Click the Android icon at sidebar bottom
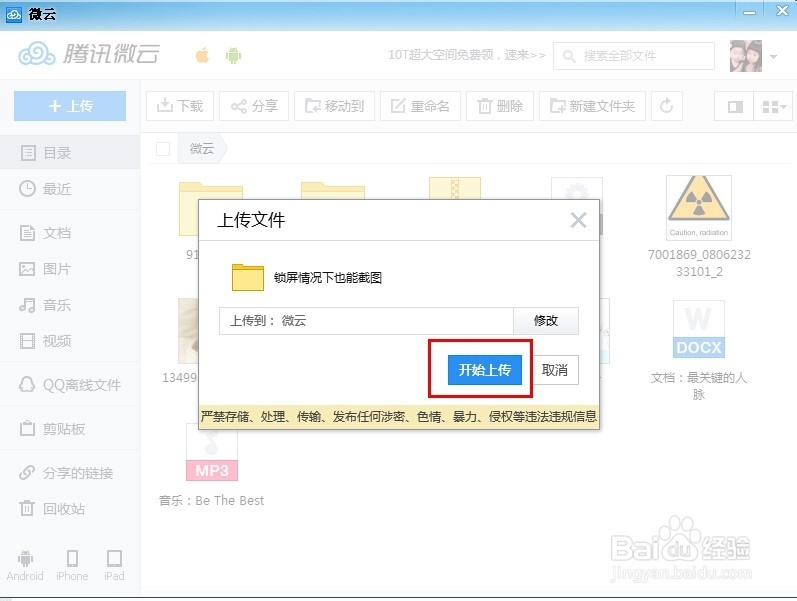The image size is (797, 601). pos(25,565)
